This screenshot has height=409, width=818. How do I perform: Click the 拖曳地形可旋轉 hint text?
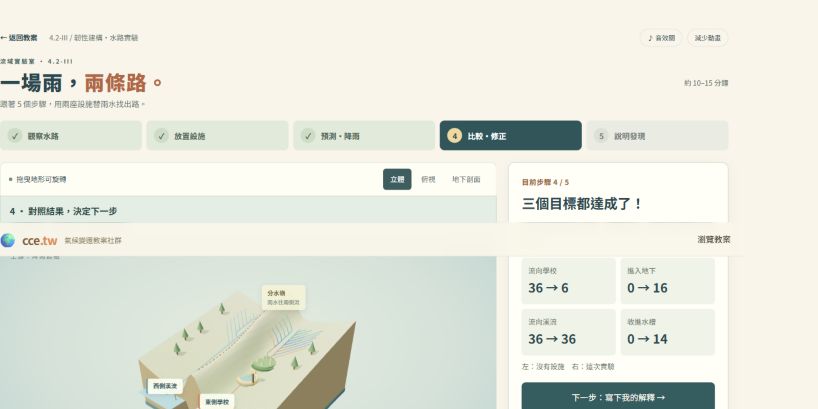pyautogui.click(x=41, y=179)
